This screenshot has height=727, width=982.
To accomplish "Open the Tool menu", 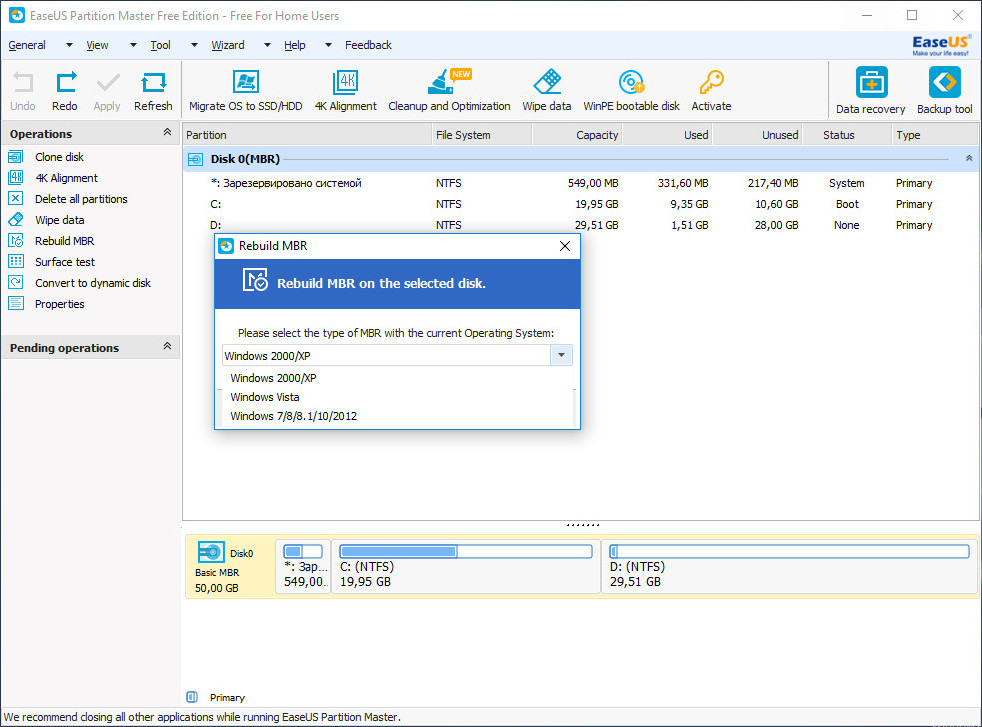I will coord(160,45).
